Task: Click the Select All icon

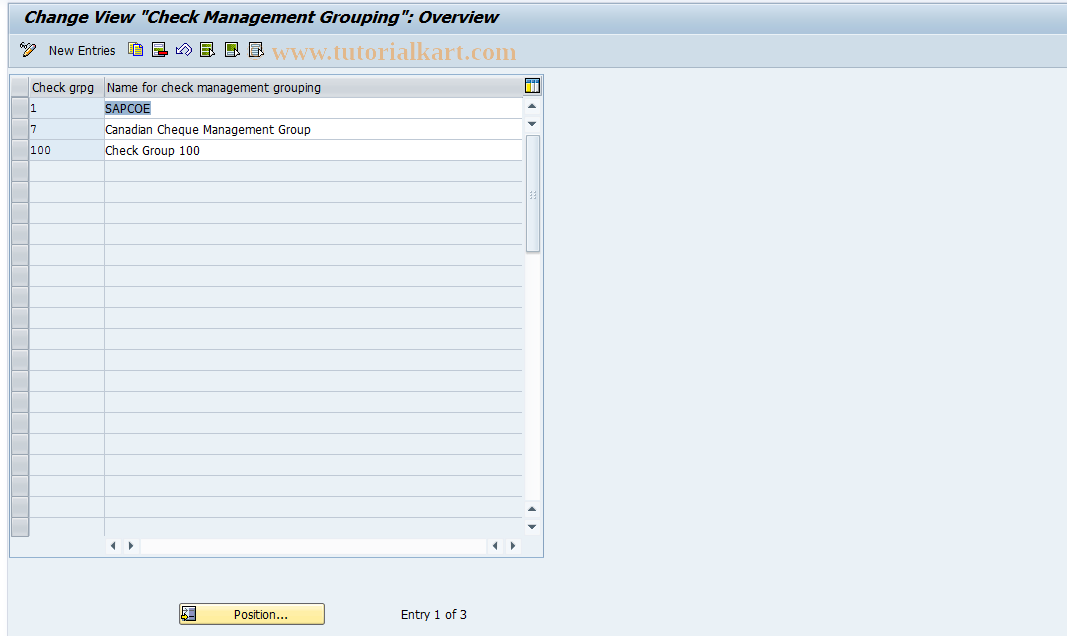Action: [x=208, y=50]
